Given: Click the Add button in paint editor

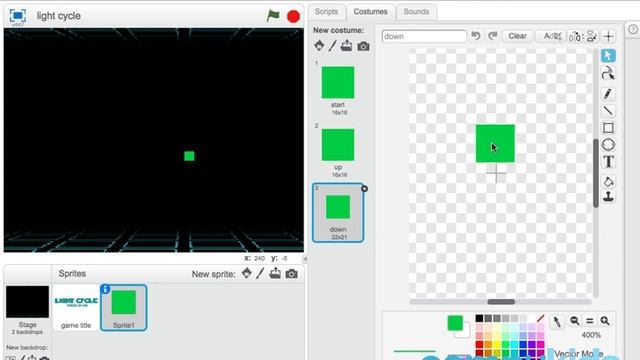Looking at the screenshot, I should (551, 36).
